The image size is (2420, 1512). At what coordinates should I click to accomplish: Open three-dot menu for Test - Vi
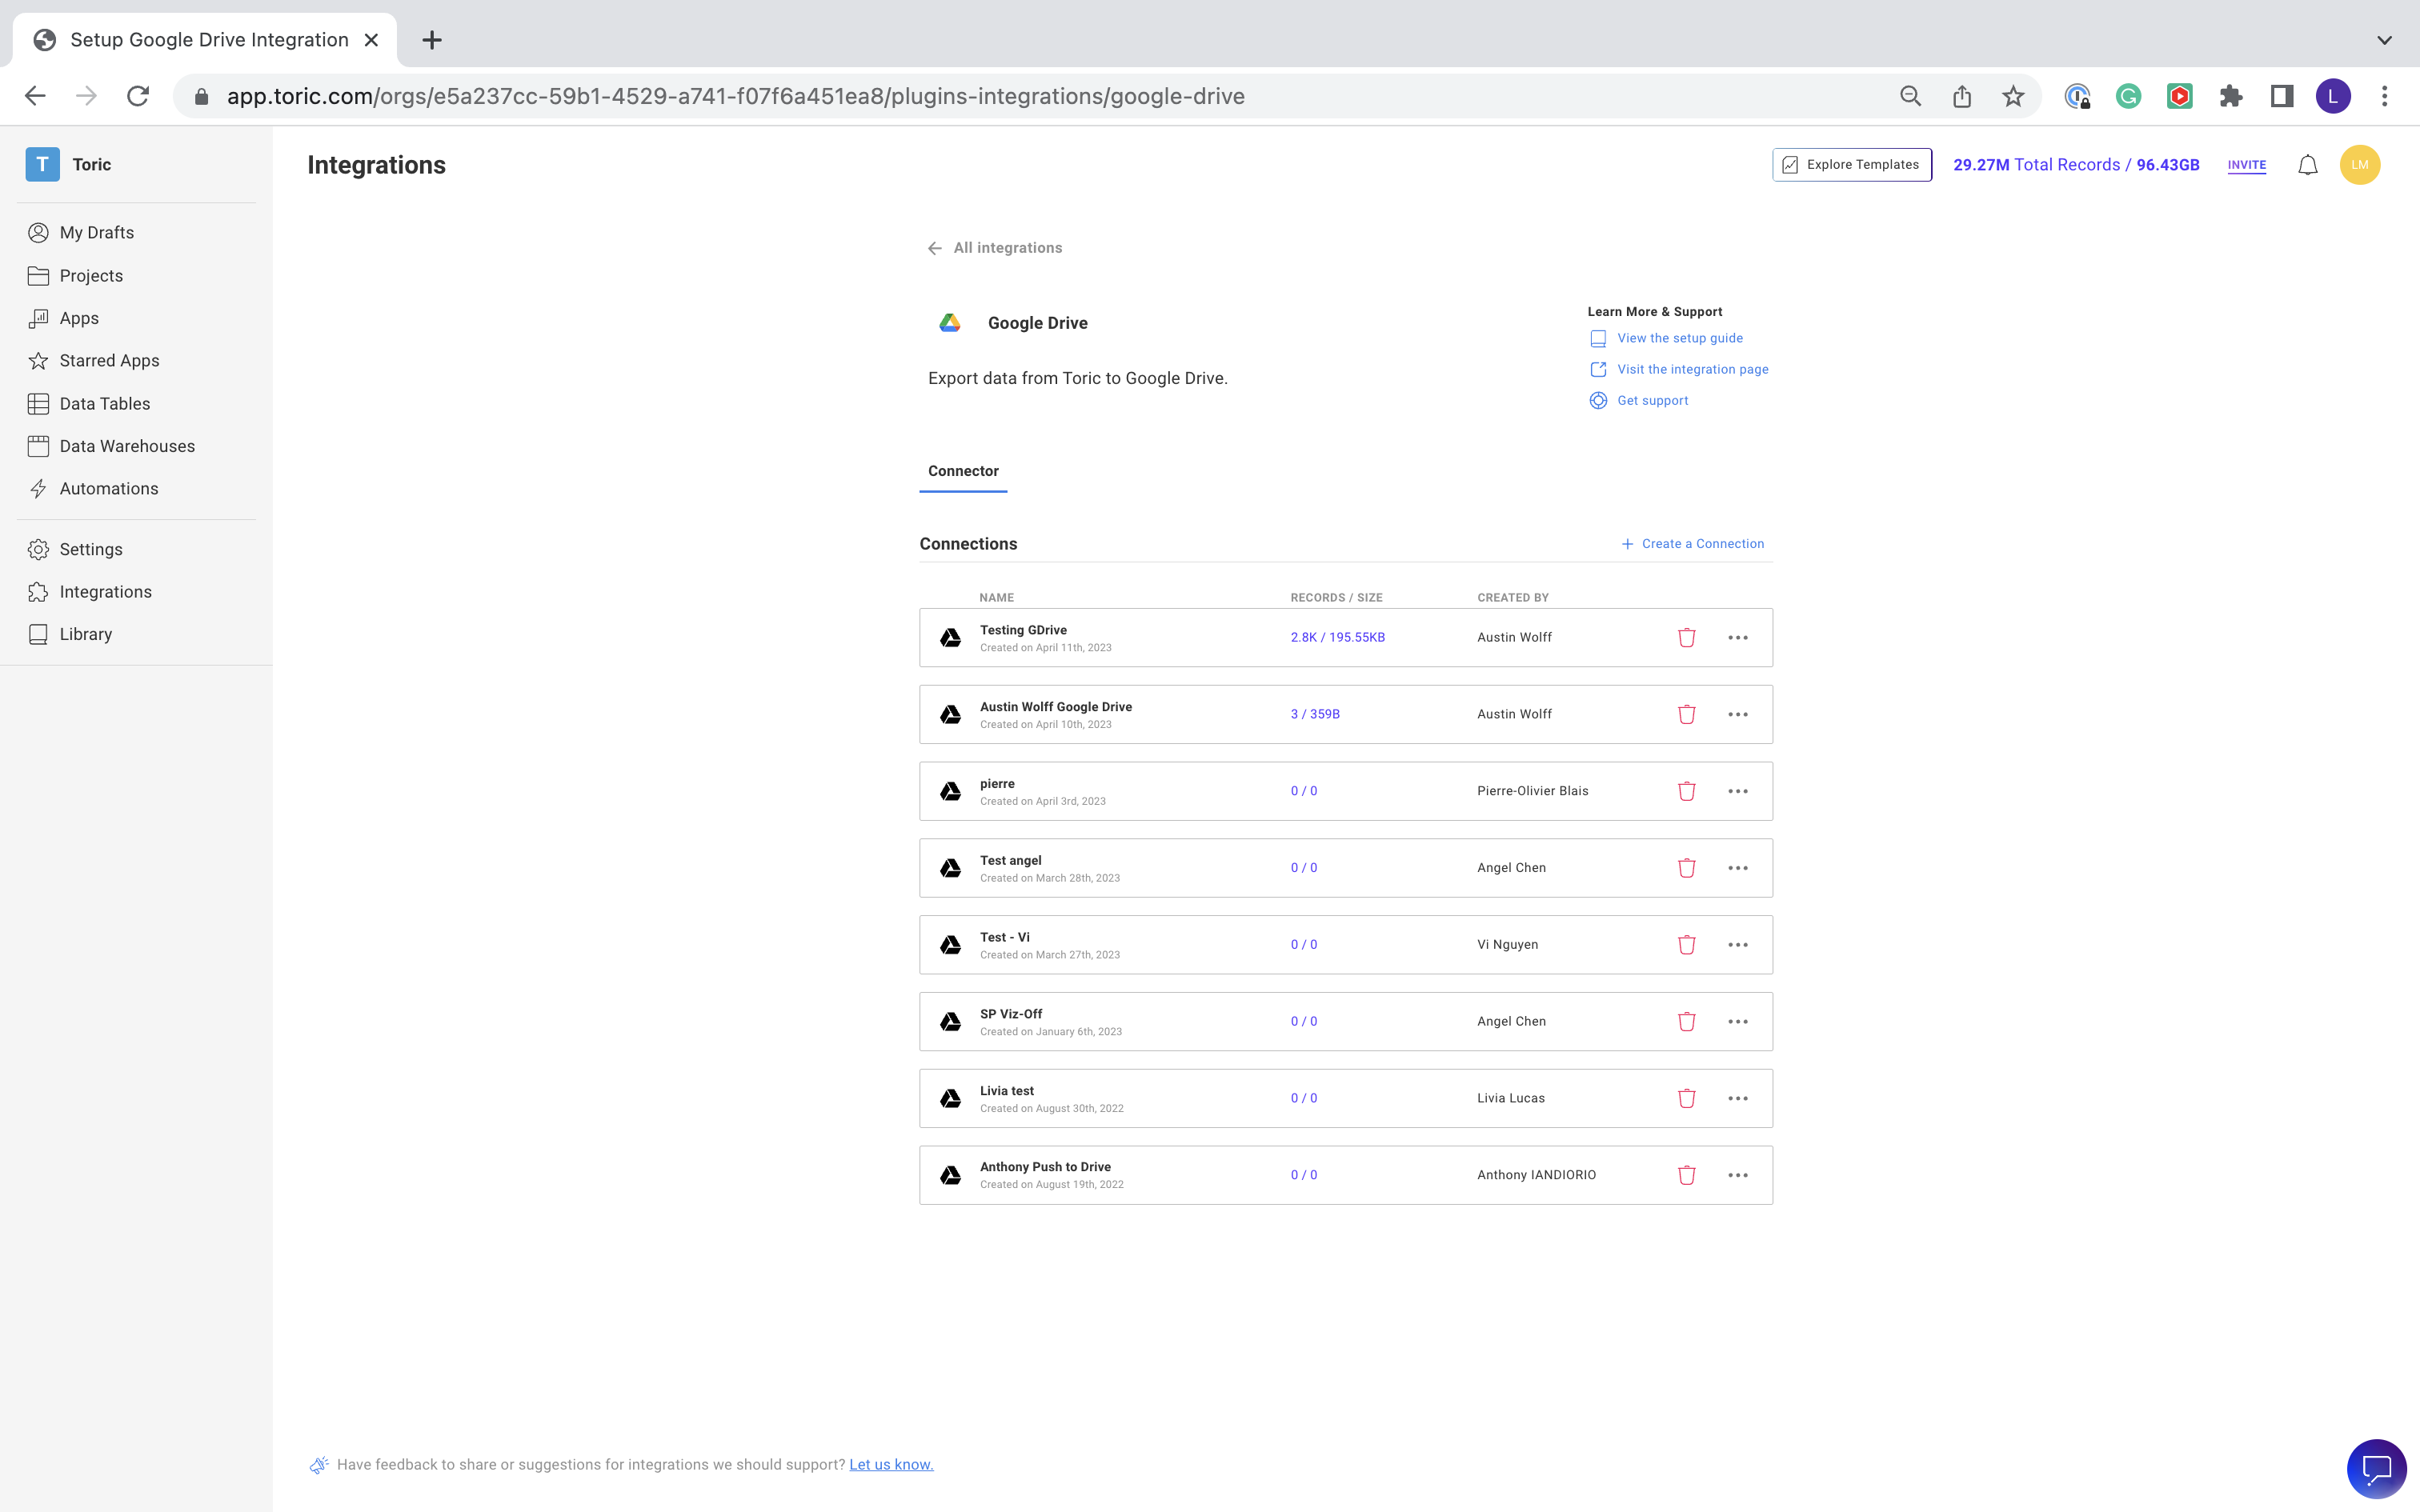point(1738,945)
